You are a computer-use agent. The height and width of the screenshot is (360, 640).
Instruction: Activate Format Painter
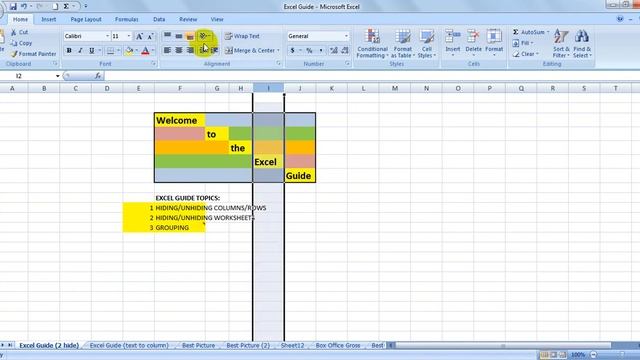(33, 53)
